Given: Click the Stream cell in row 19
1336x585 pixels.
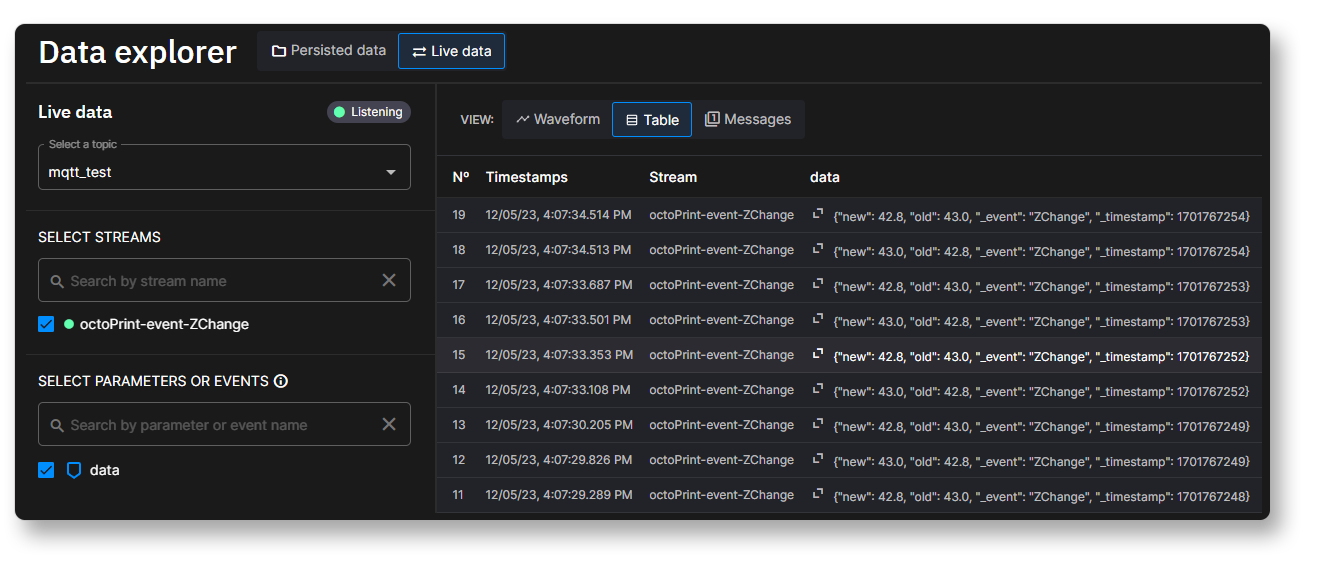Looking at the screenshot, I should (x=721, y=215).
